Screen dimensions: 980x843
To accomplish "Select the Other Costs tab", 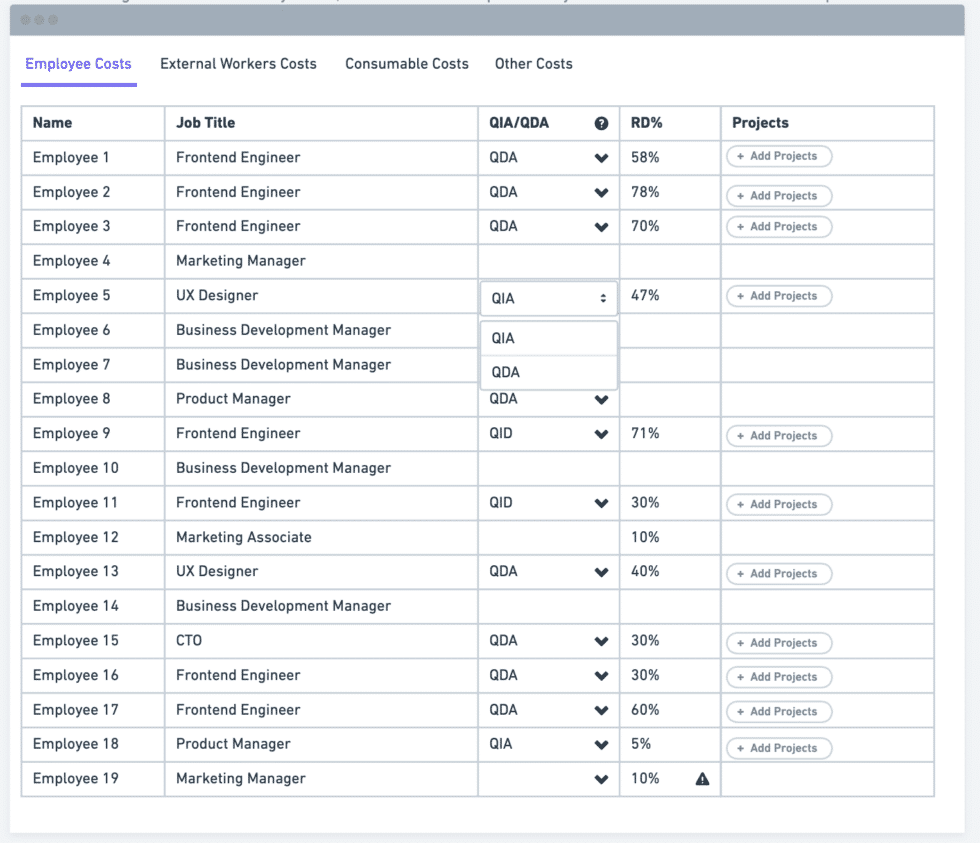I will tap(534, 64).
